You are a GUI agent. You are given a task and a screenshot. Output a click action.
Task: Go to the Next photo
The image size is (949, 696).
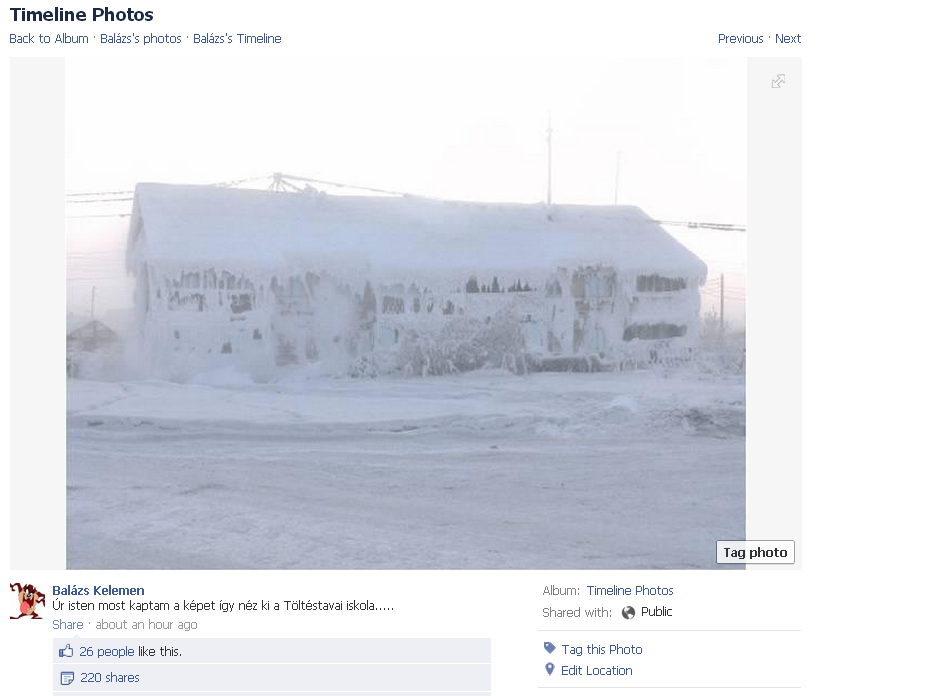(x=788, y=39)
